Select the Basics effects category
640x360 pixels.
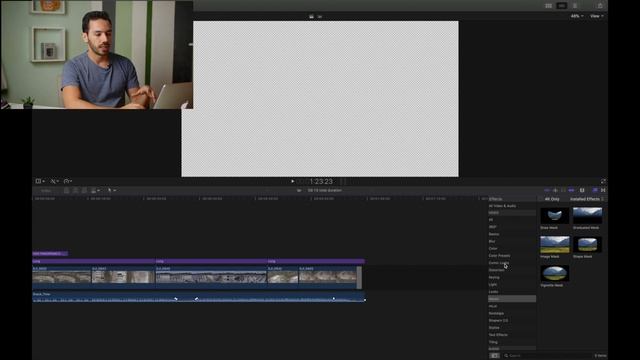pyautogui.click(x=494, y=234)
